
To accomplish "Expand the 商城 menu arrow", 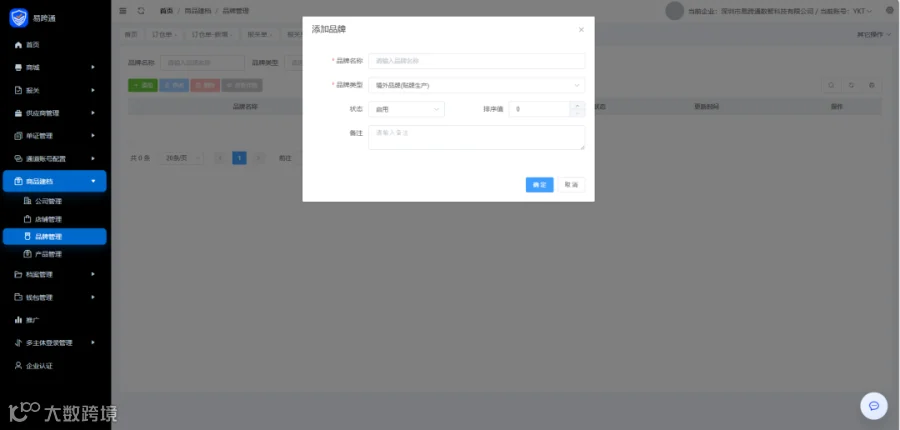I will click(x=93, y=67).
